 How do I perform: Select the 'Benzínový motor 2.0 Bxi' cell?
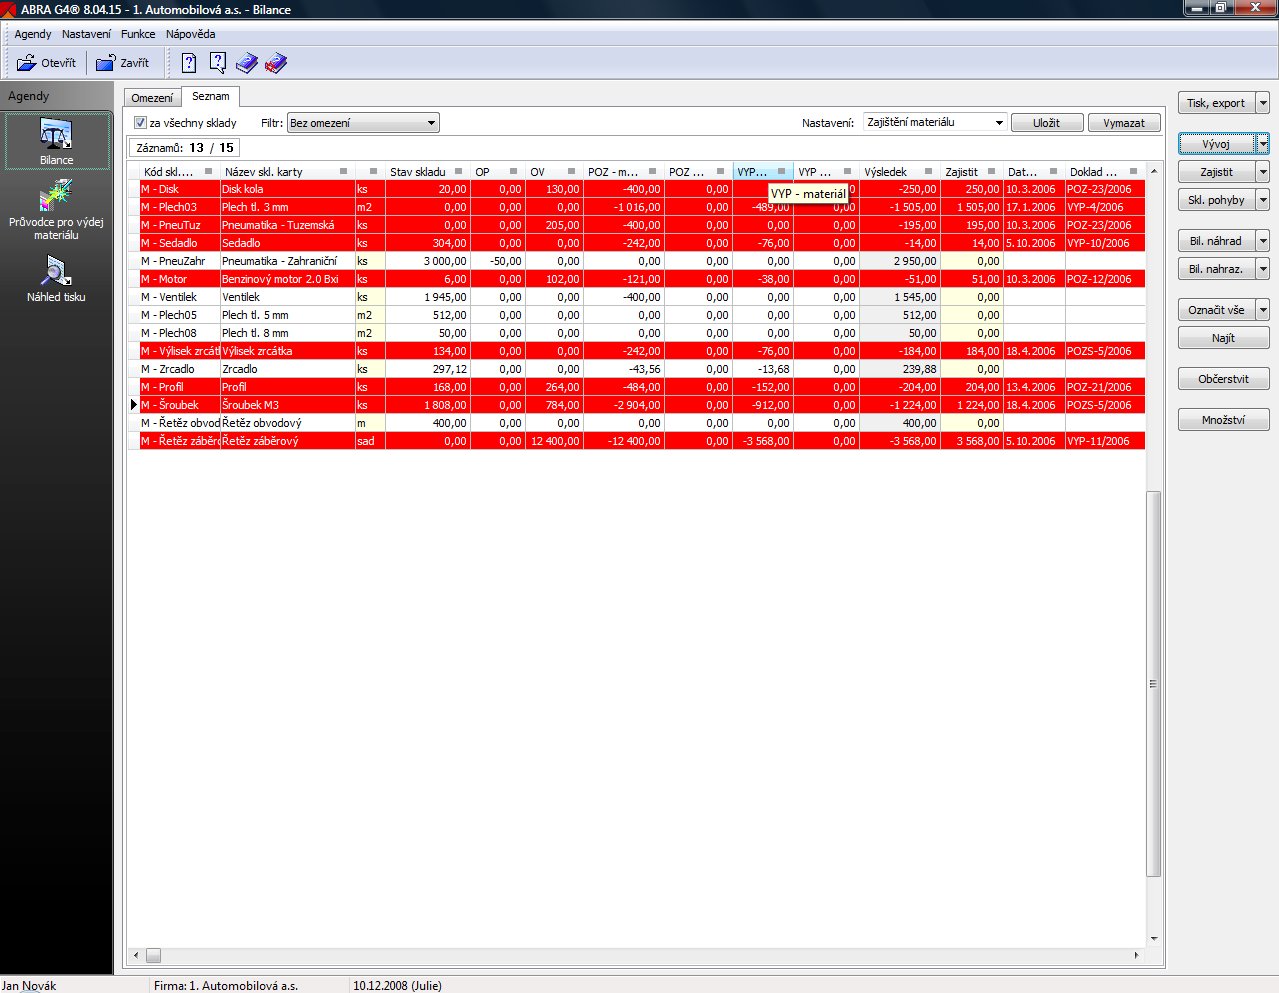click(287, 279)
